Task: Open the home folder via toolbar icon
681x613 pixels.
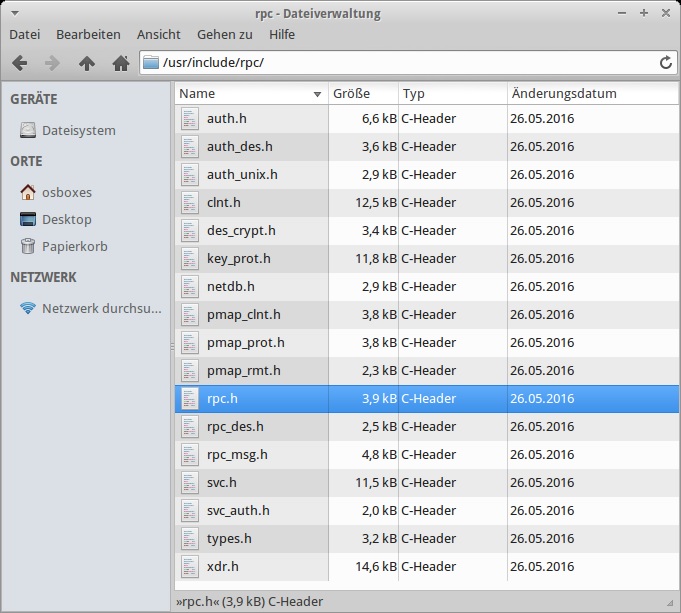Action: [121, 63]
